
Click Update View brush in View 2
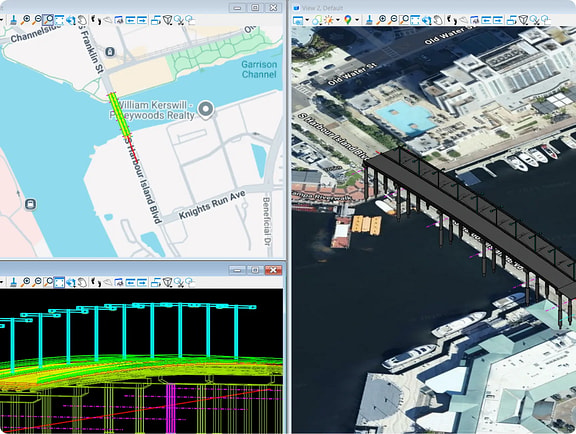[370, 20]
